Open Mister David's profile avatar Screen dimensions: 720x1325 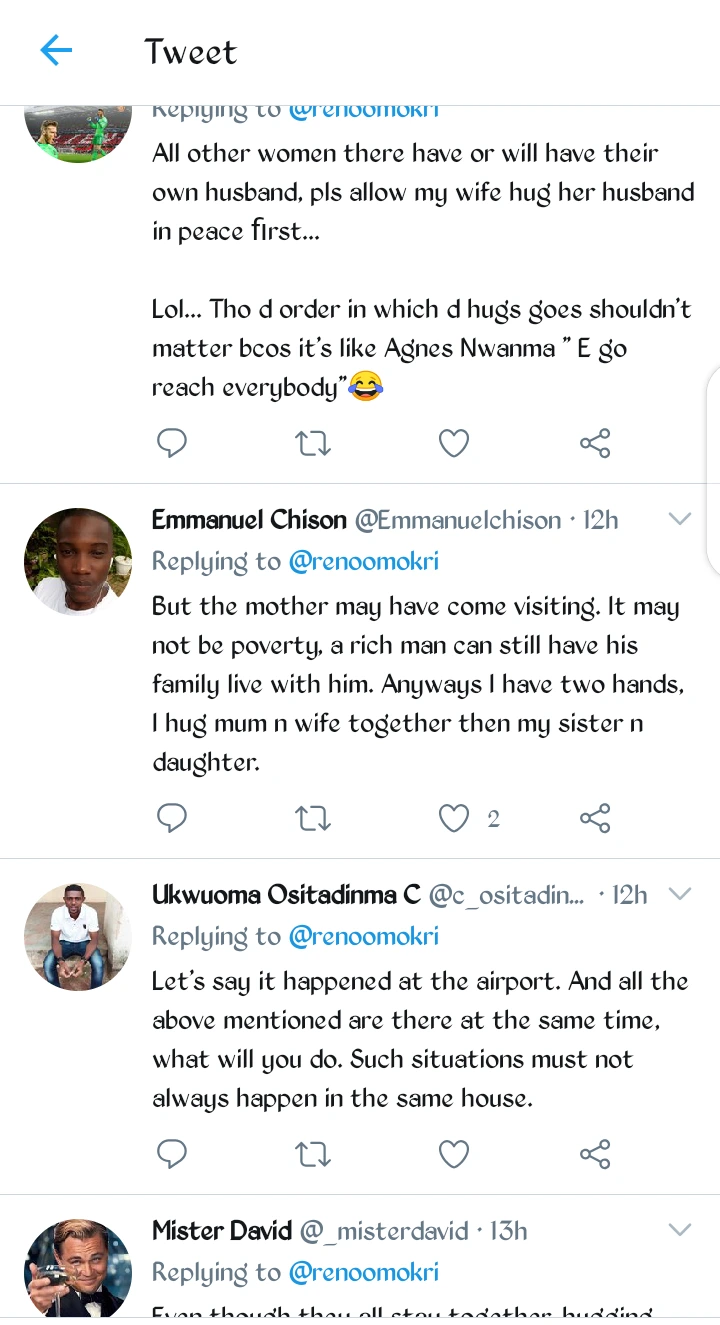point(78,1268)
